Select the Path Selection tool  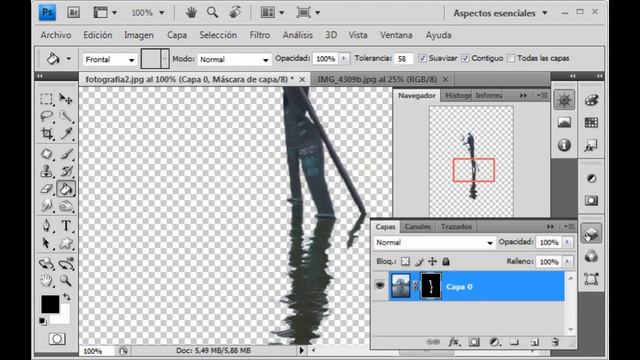[47, 243]
